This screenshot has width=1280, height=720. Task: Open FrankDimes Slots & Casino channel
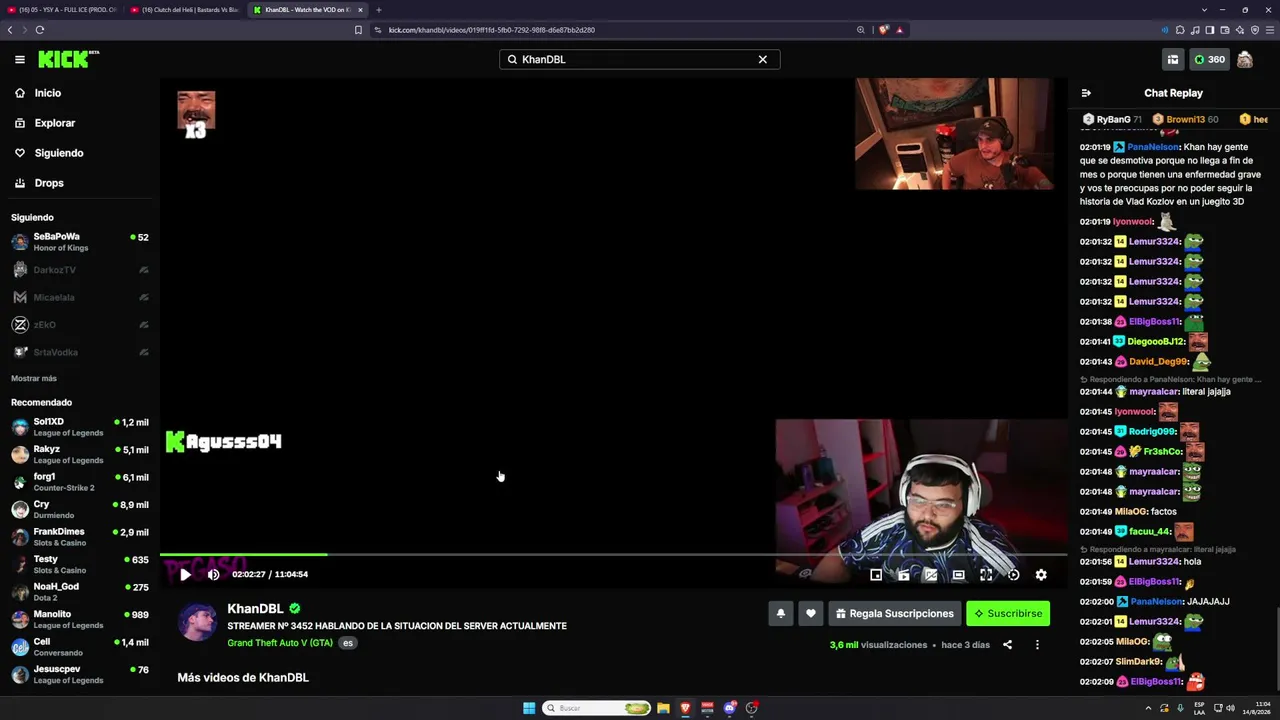coord(80,537)
